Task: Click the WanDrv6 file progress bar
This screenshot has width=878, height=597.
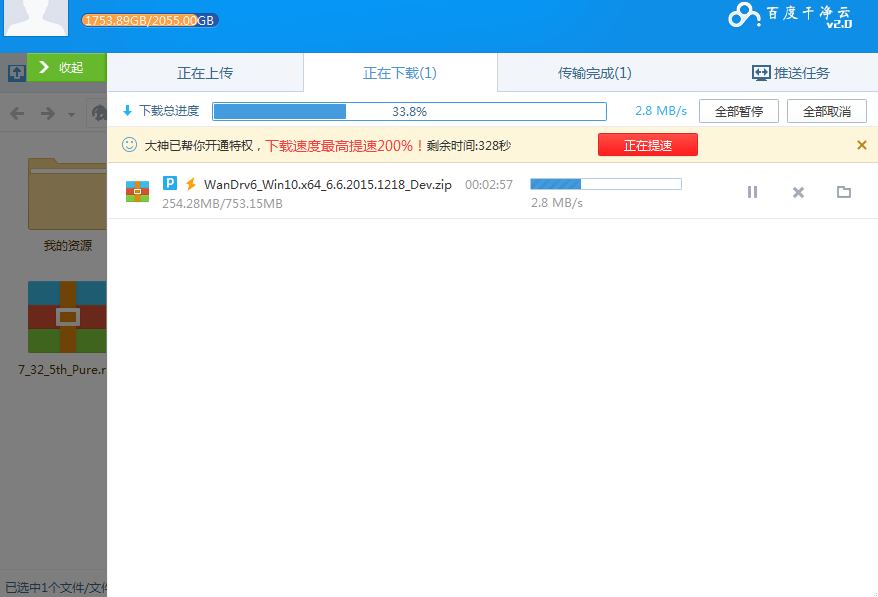Action: coord(606,184)
